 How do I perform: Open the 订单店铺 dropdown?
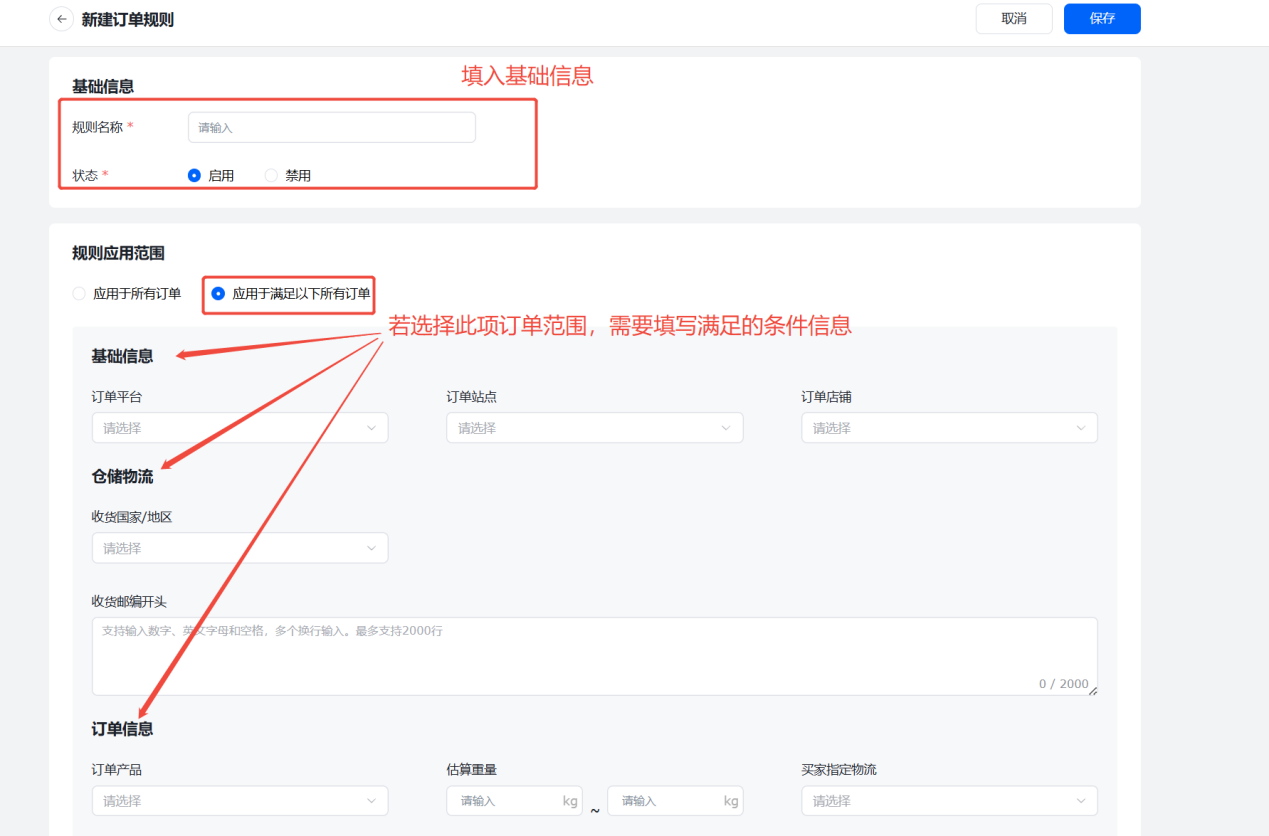[949, 428]
